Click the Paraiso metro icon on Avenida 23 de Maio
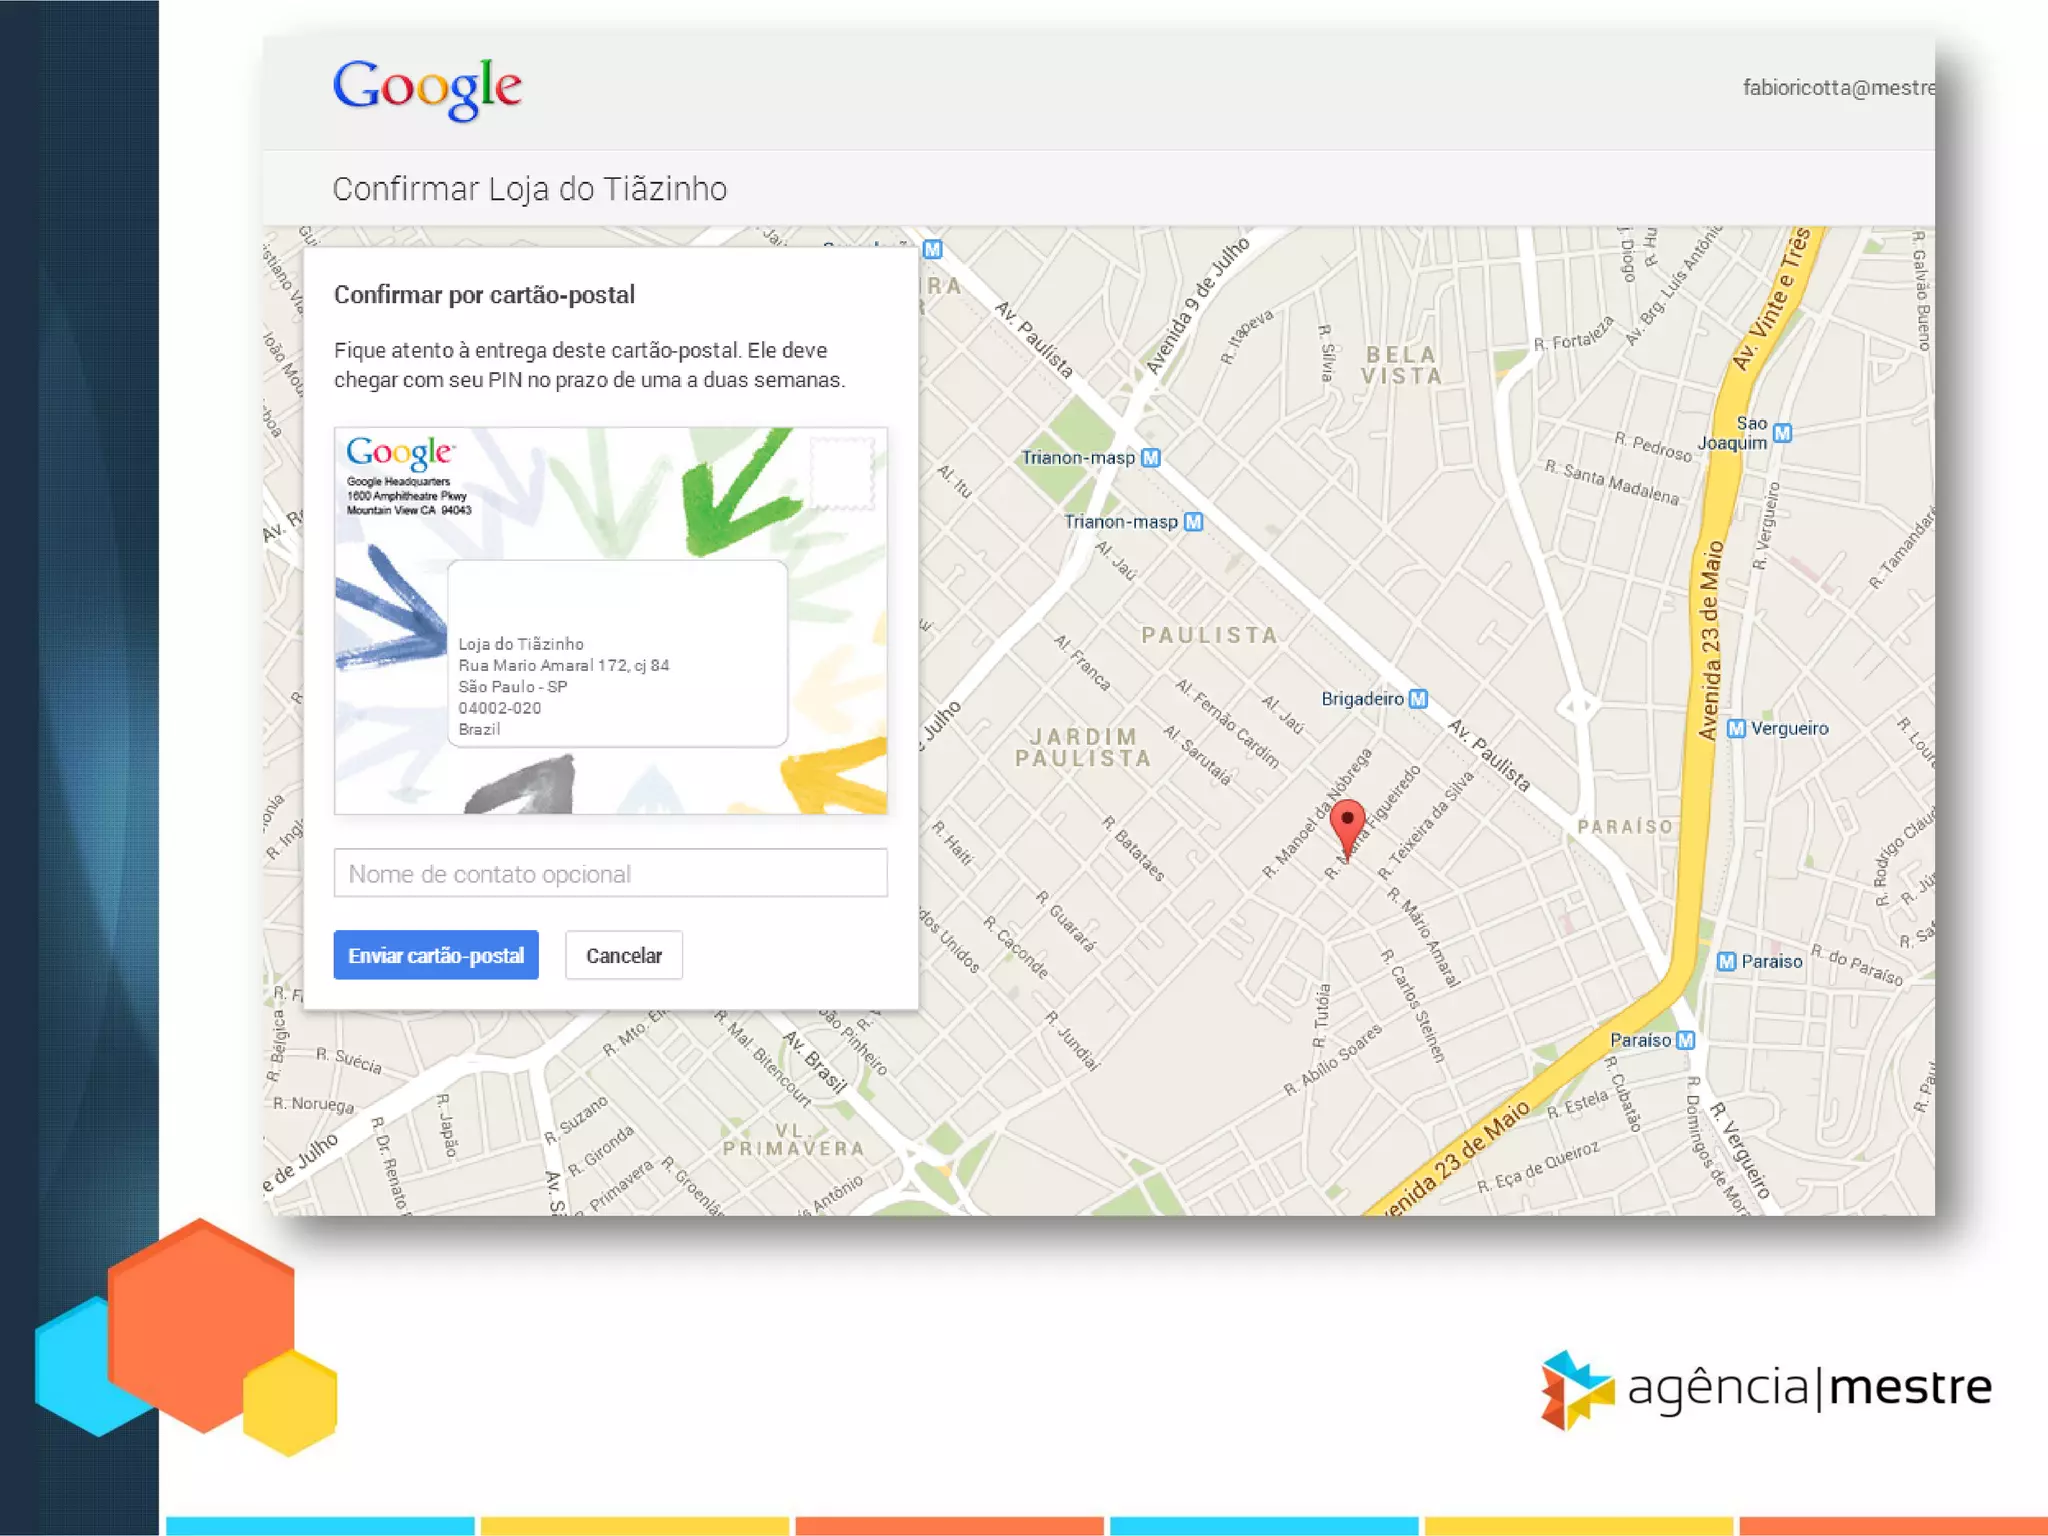The width and height of the screenshot is (2048, 1536). [x=1686, y=1040]
